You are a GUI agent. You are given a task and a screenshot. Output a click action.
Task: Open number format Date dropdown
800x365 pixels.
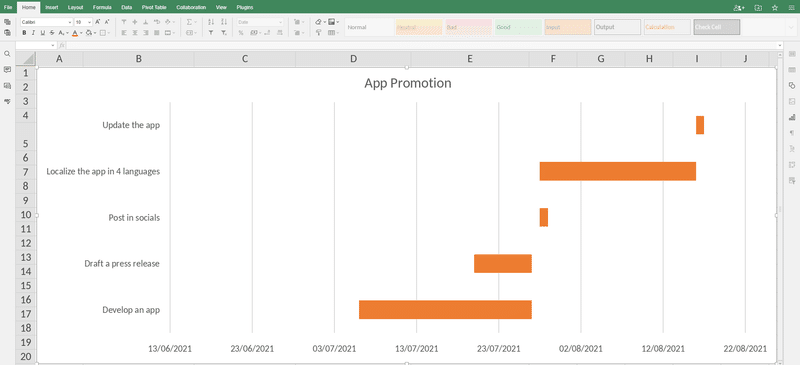[280, 22]
